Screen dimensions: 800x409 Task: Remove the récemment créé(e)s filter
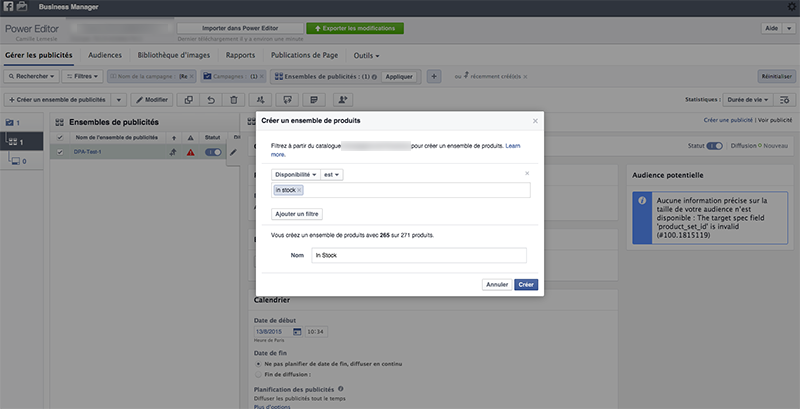[526, 76]
